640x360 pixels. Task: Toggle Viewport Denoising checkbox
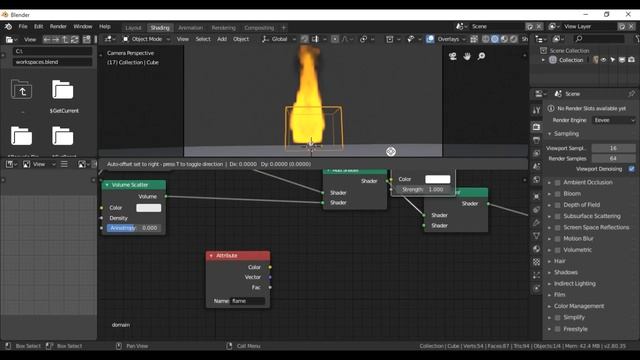click(x=631, y=169)
